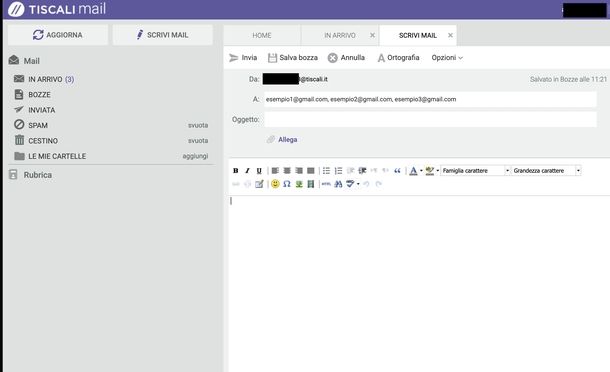Expand the Opzioni menu
The height and width of the screenshot is (372, 610).
[x=447, y=58]
